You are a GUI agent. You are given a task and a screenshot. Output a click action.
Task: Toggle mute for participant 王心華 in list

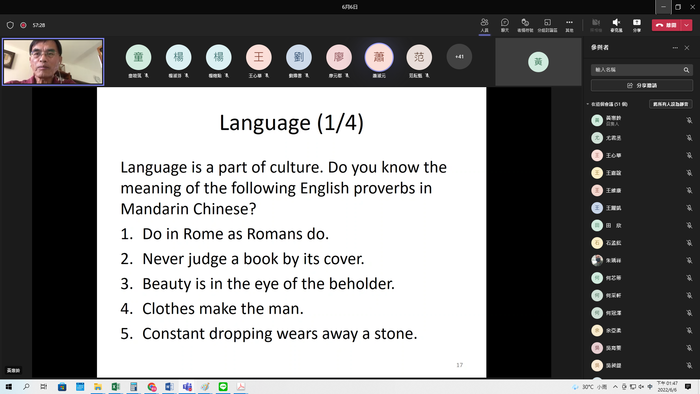click(689, 155)
